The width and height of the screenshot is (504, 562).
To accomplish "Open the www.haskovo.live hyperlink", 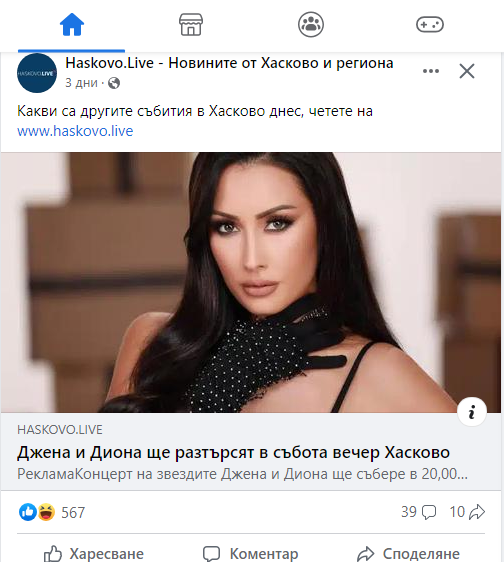I will pyautogui.click(x=75, y=131).
